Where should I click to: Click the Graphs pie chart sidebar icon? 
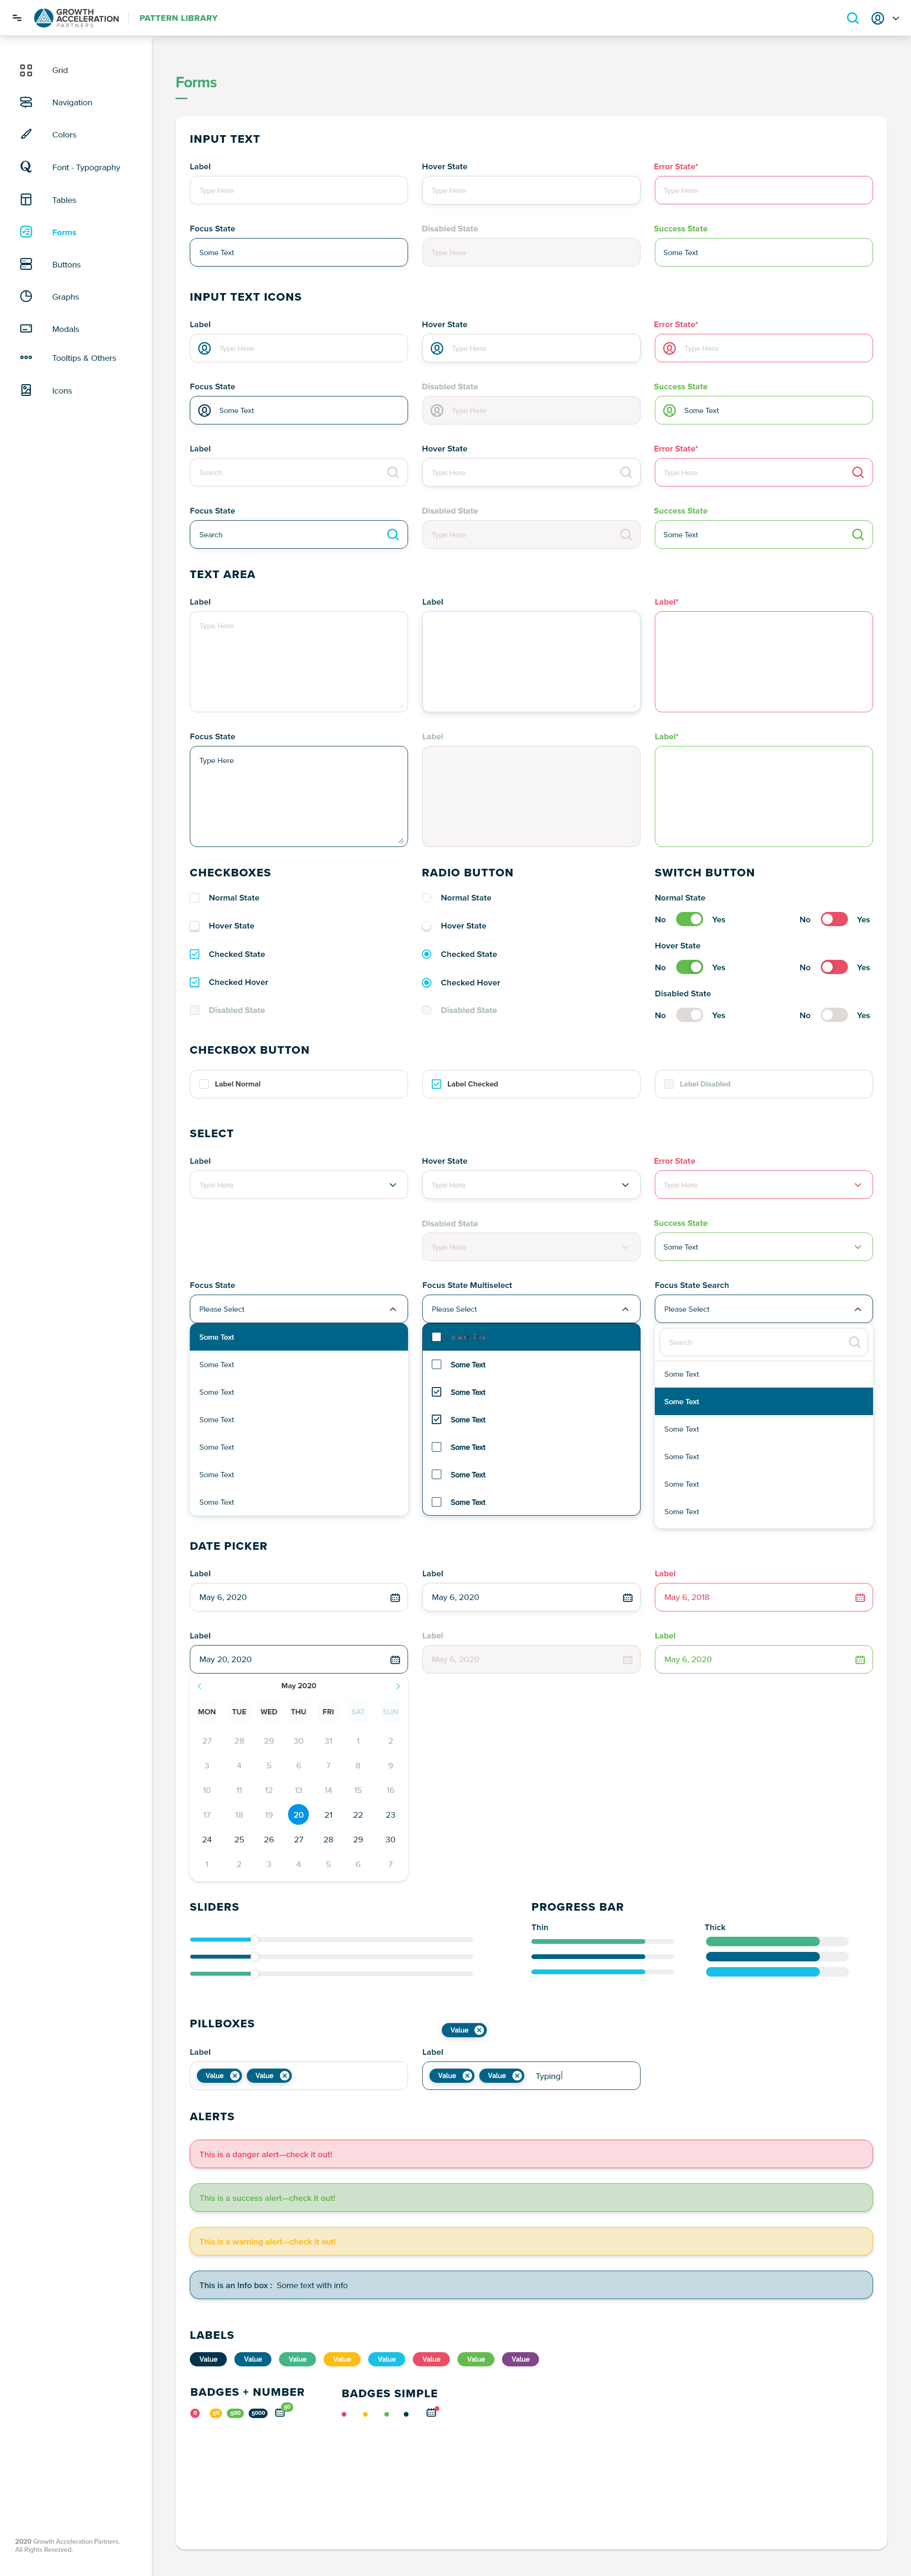pos(26,297)
